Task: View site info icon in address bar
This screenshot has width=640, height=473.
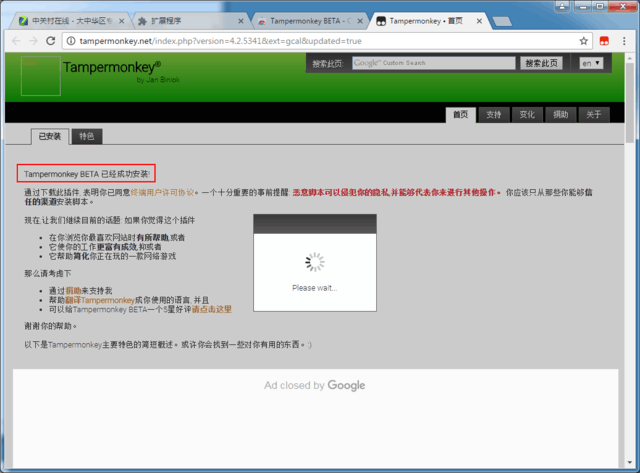Action: 71,41
